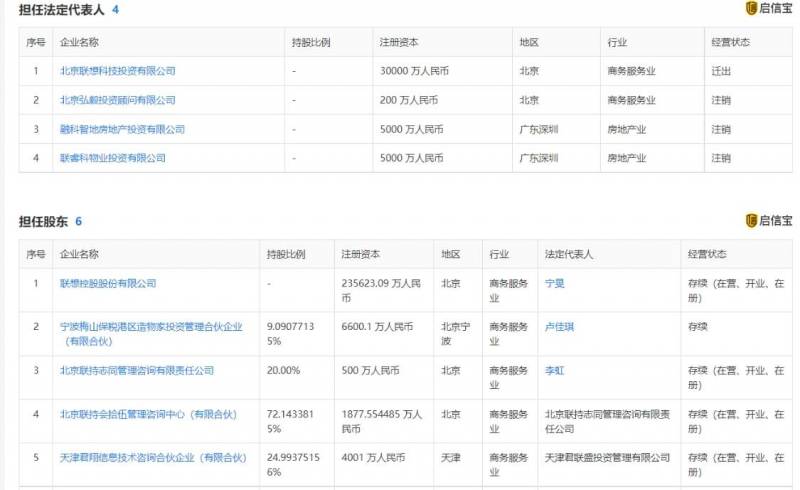Open 北京联想科技投资有限公司 company link
This screenshot has width=800, height=490.
click(117, 71)
